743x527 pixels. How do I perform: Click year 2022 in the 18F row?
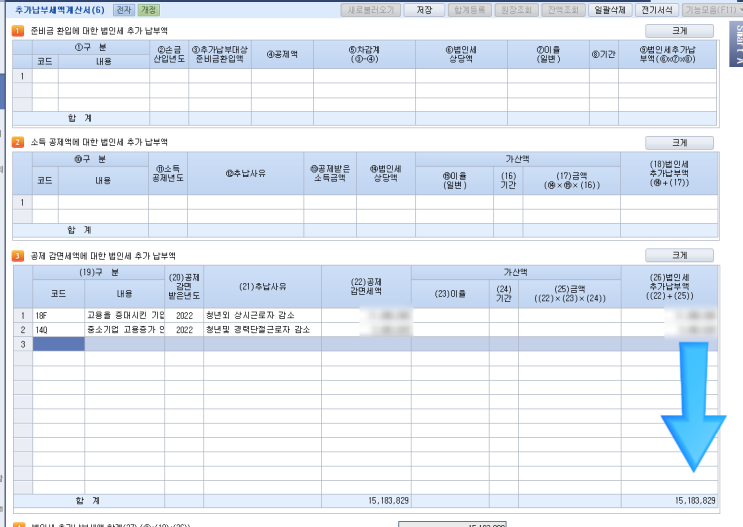click(x=184, y=316)
